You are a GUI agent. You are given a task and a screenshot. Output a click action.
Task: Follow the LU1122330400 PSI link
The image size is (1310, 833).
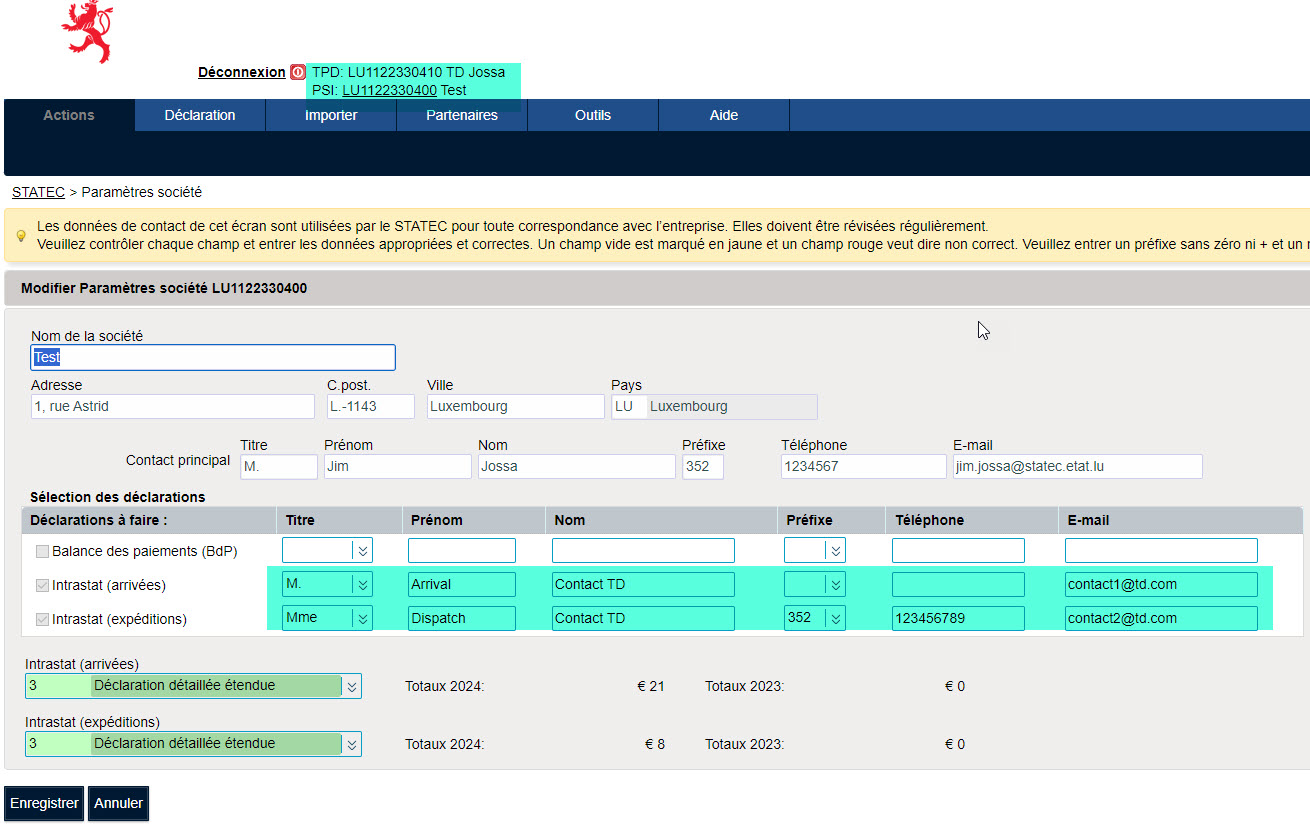tap(390, 90)
